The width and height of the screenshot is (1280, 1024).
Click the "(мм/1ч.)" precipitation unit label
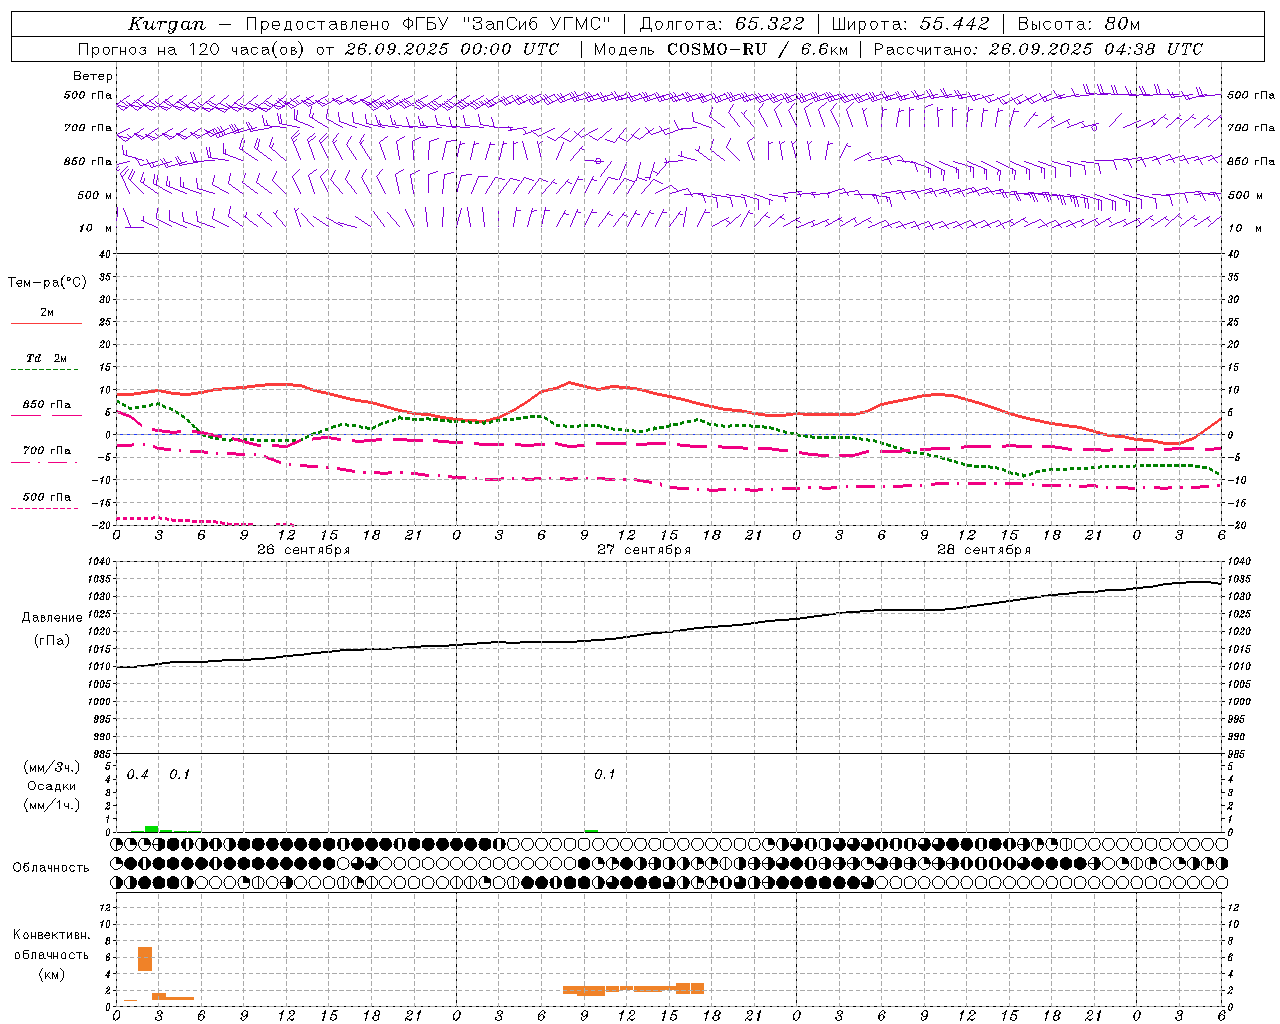52,805
